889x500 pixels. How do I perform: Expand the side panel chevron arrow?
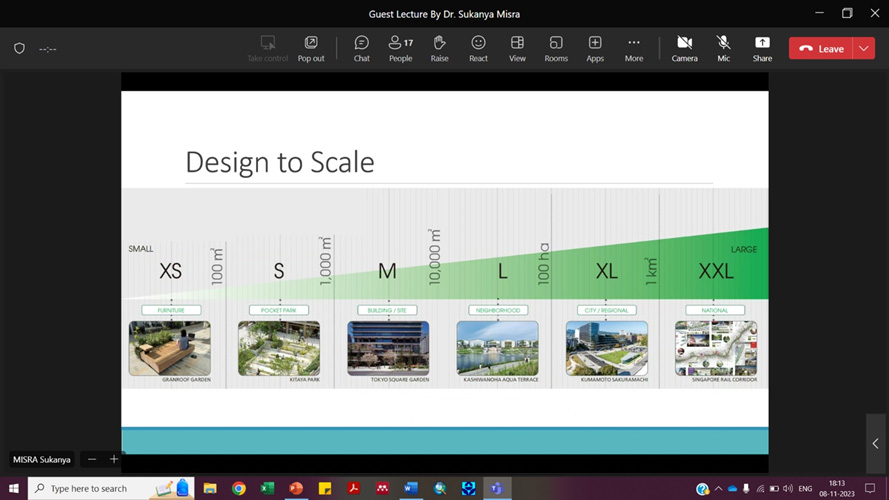coord(876,443)
